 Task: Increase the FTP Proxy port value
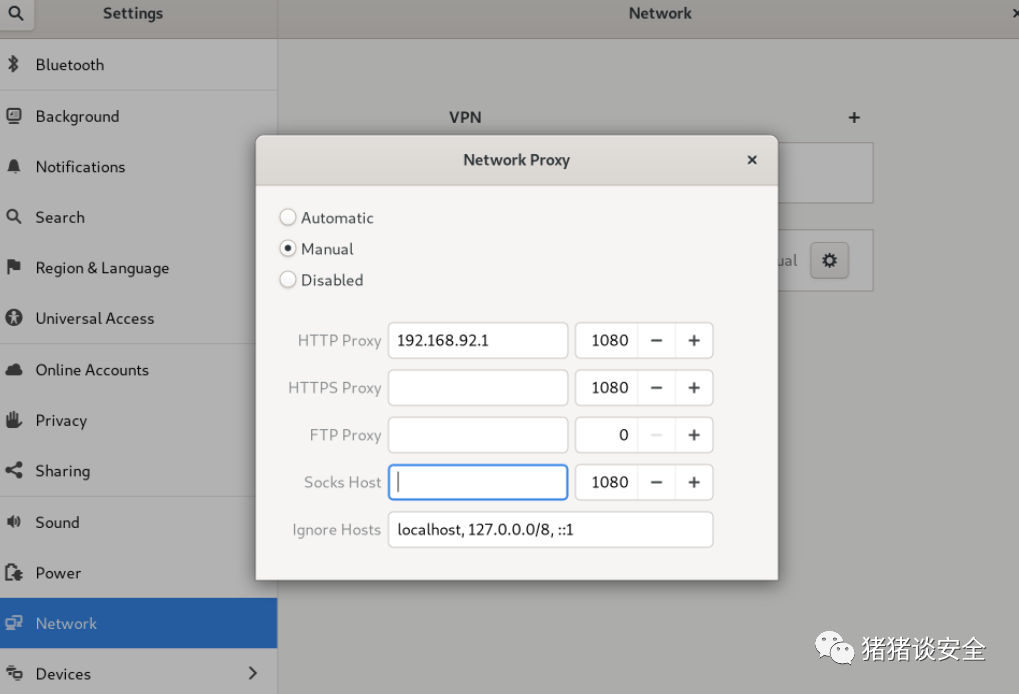pyautogui.click(x=694, y=435)
